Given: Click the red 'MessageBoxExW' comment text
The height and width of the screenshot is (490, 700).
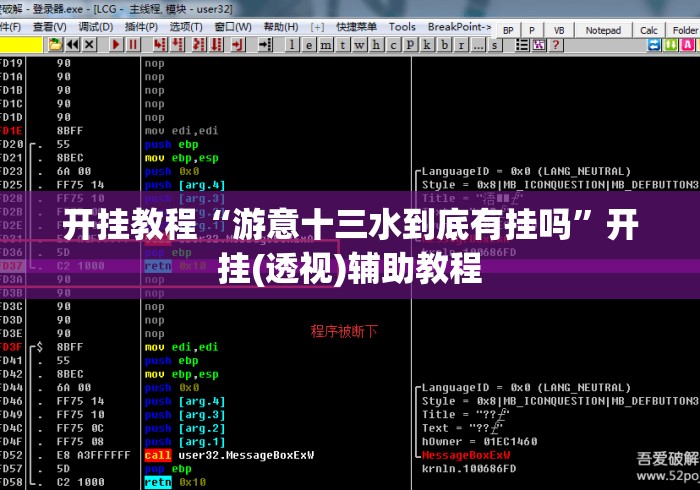Looking at the screenshot, I should coord(466,455).
